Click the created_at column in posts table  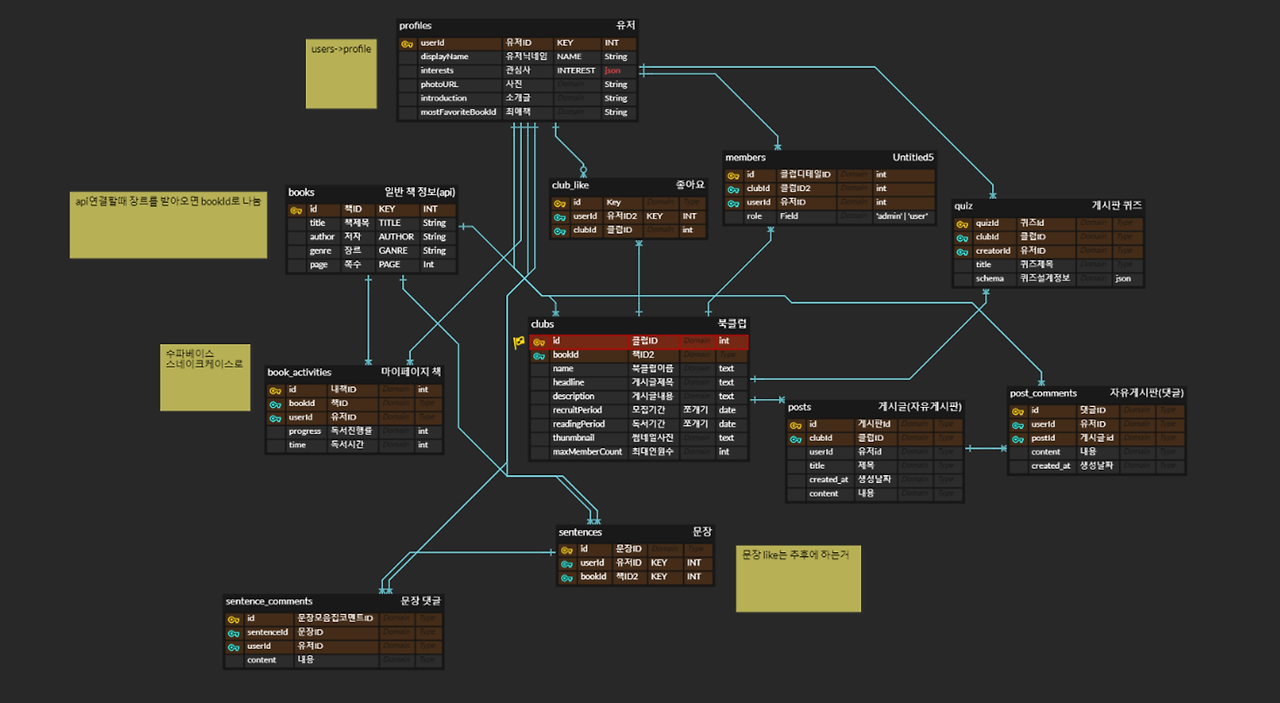(x=830, y=480)
